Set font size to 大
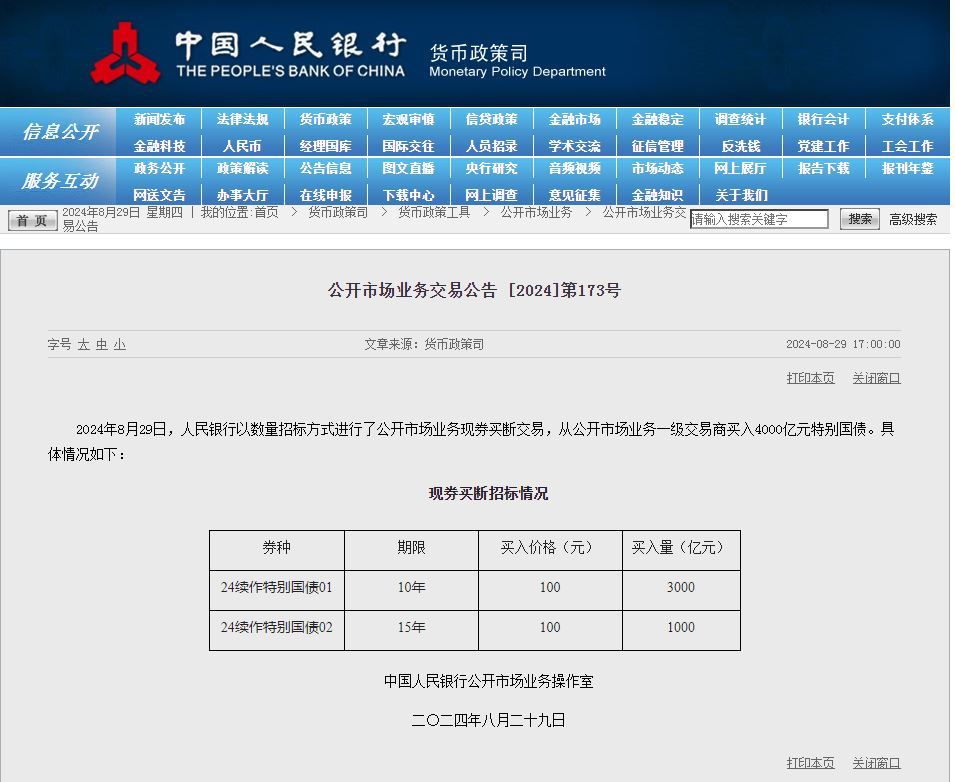The height and width of the screenshot is (782, 955). point(84,344)
